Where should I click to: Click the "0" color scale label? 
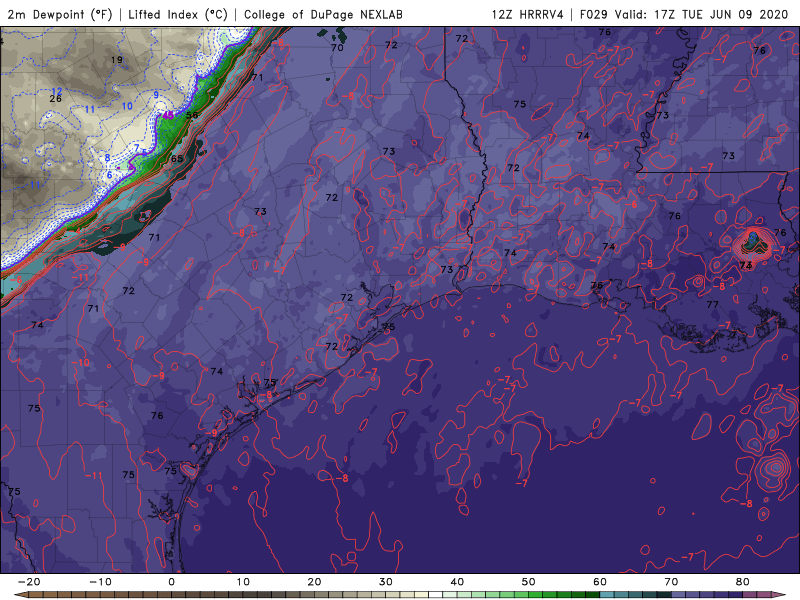[x=171, y=582]
